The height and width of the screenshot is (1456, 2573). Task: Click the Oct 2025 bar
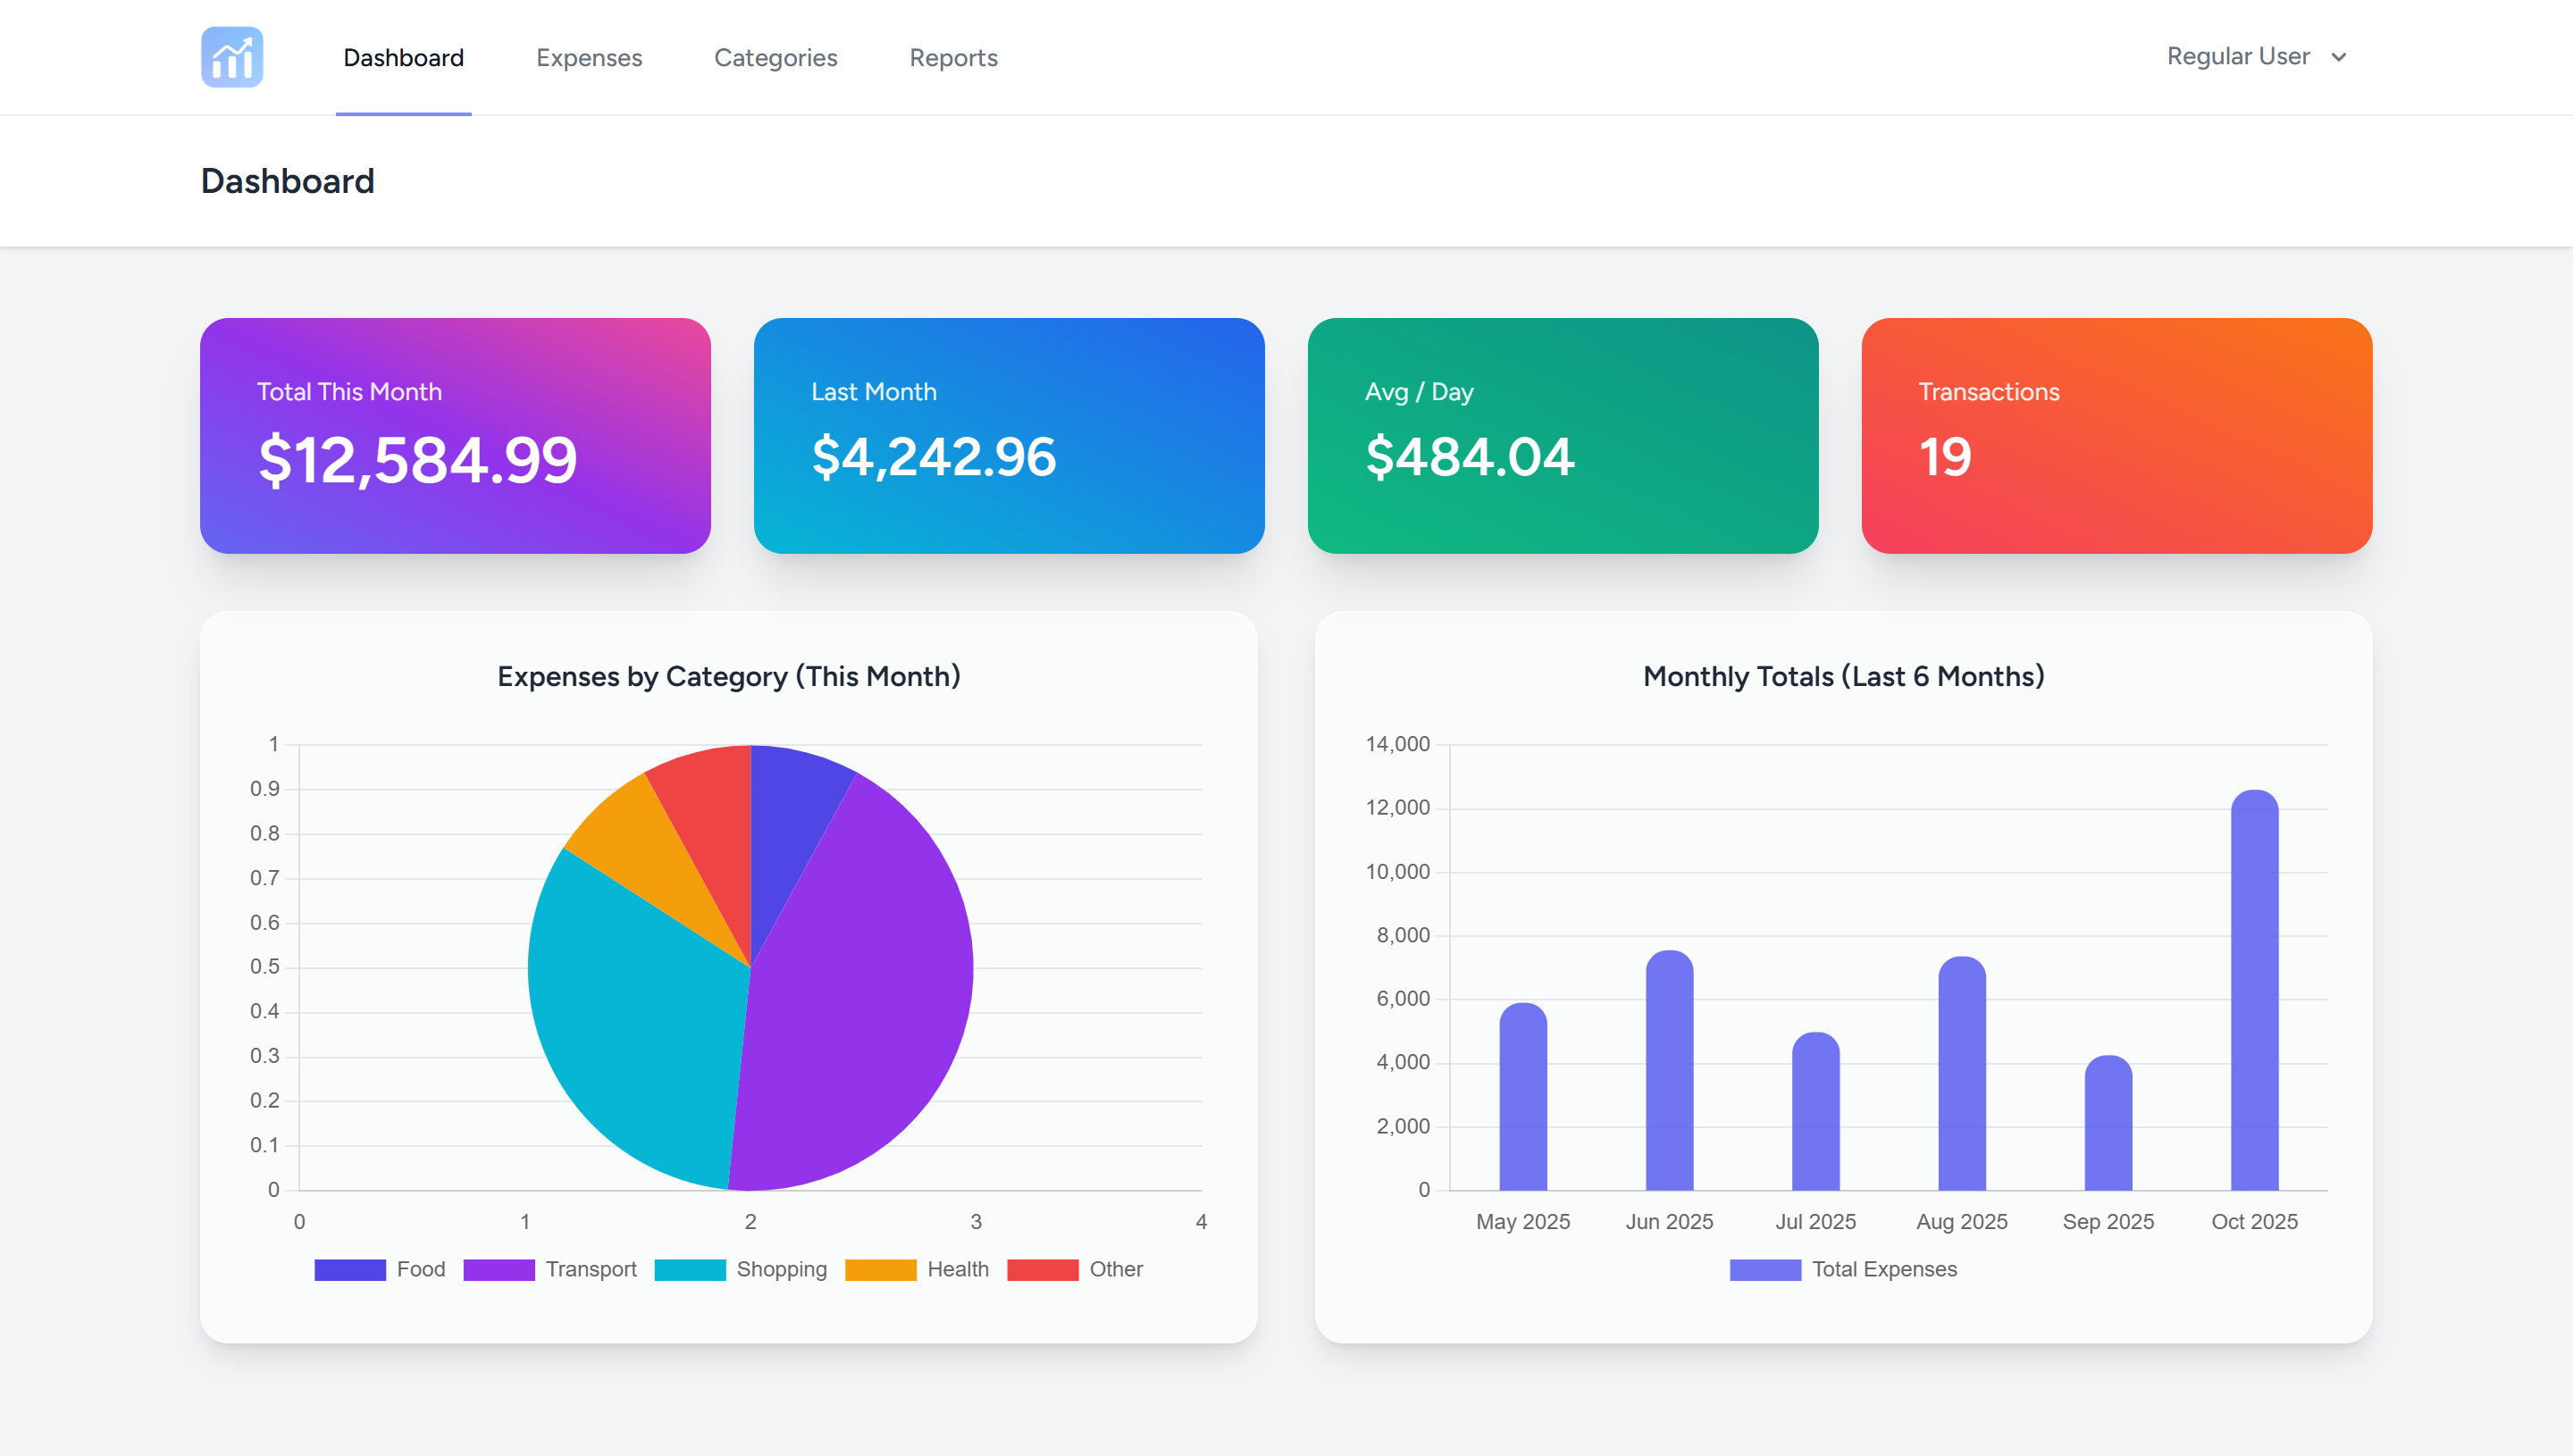point(2254,990)
